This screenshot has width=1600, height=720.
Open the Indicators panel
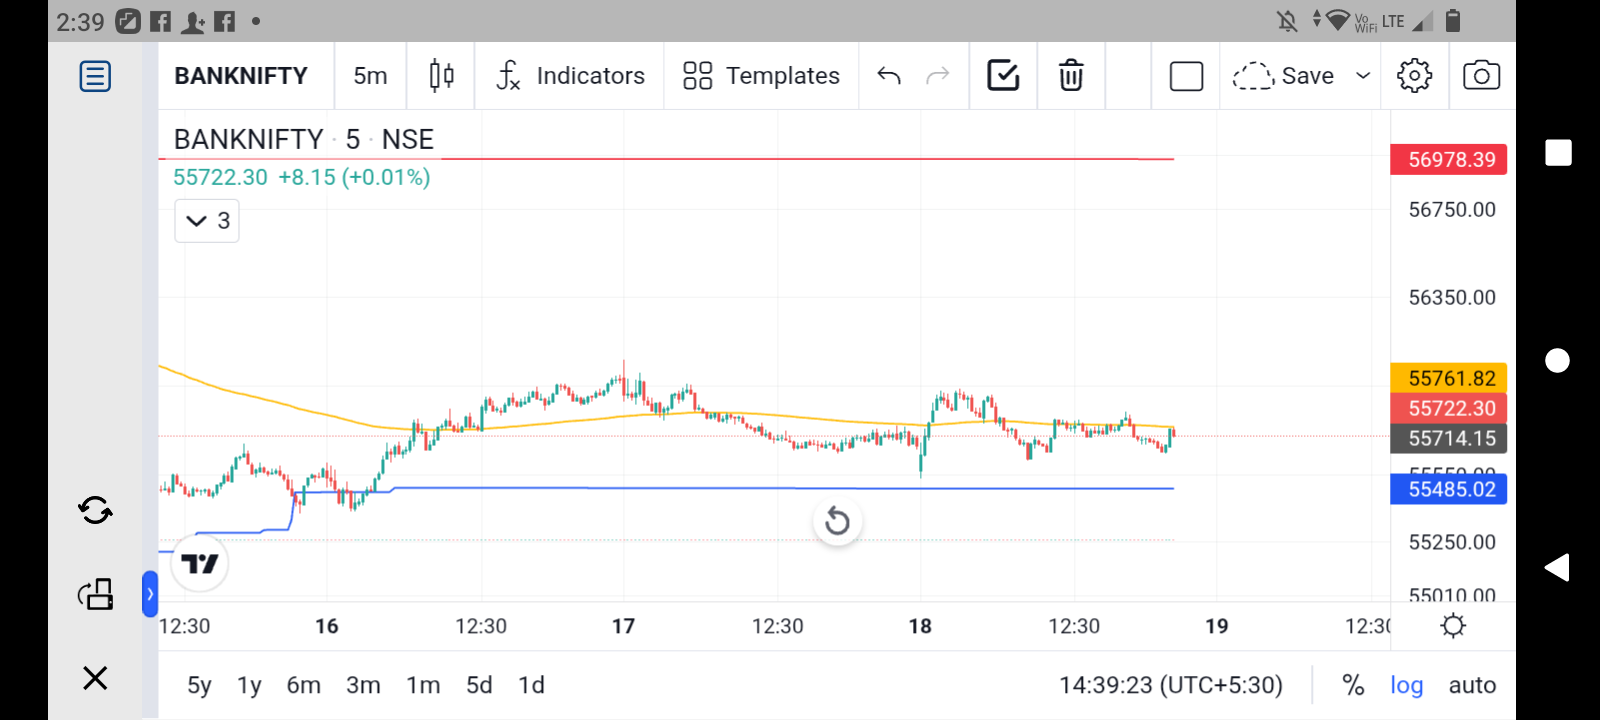tap(570, 76)
